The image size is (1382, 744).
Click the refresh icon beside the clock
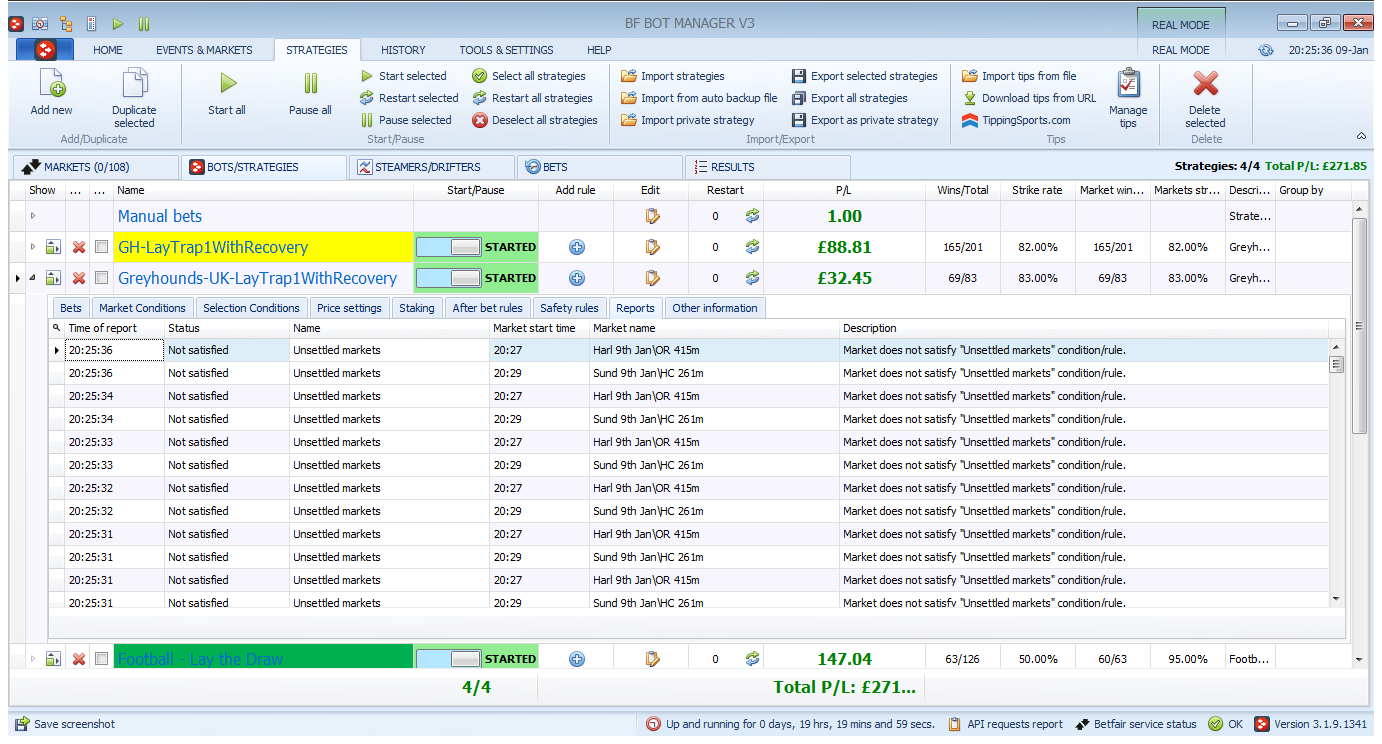click(x=1266, y=50)
